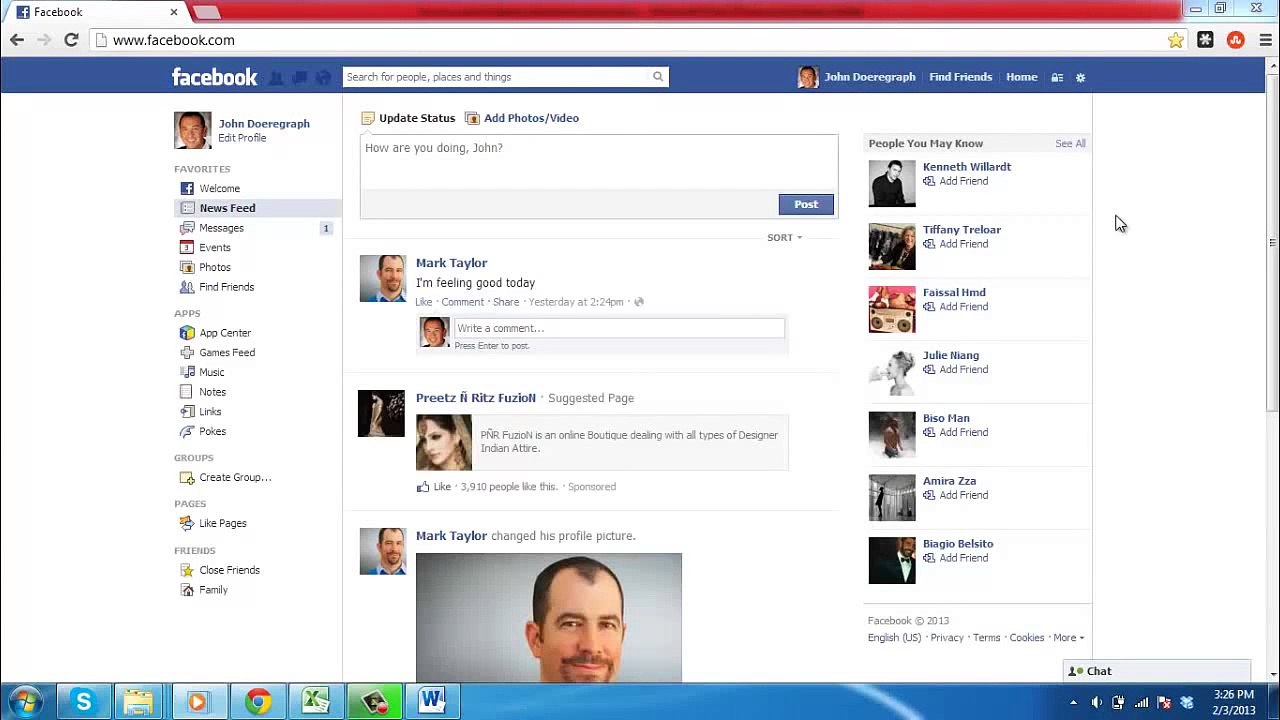Click Faissal Hmd profile thumbnail
This screenshot has width=1280, height=720.
892,309
